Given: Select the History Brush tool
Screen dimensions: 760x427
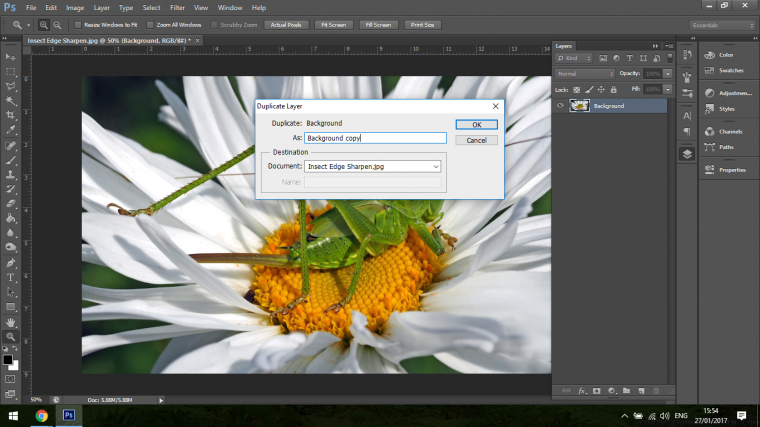Looking at the screenshot, I should (10, 189).
